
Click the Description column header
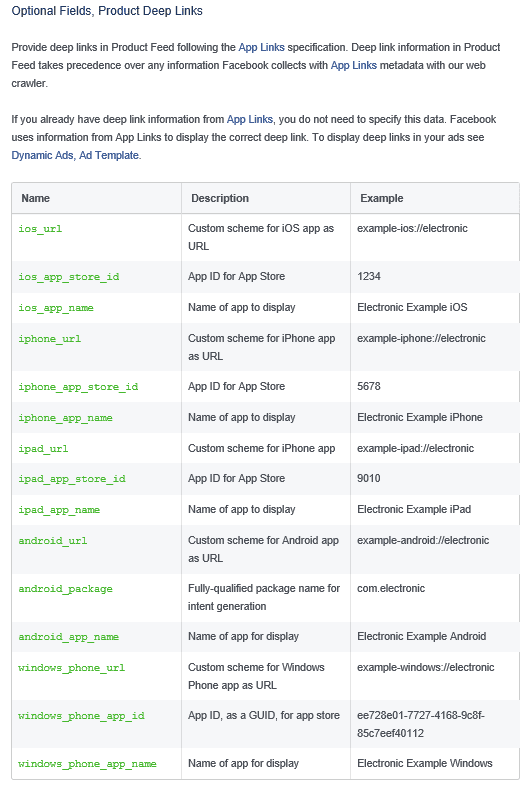point(220,198)
